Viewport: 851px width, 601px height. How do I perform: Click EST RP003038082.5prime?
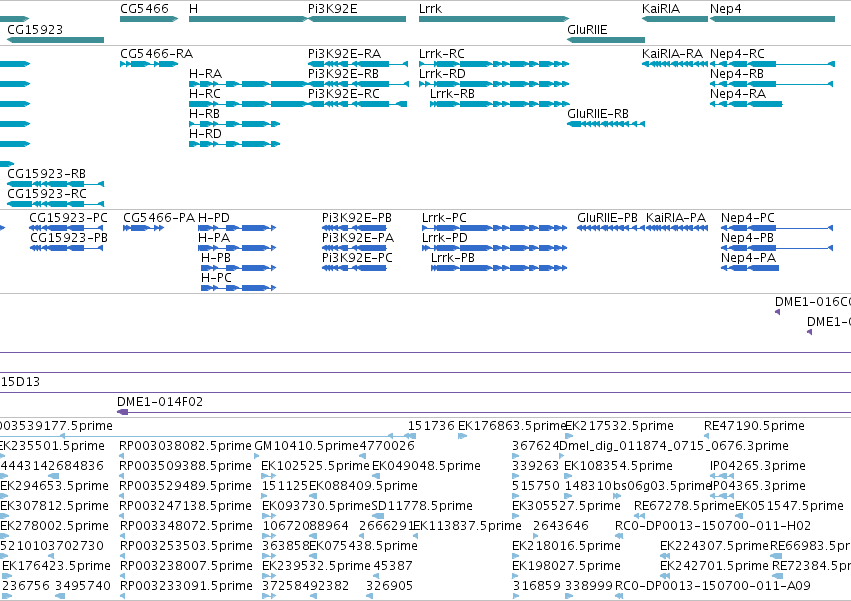[x=122, y=456]
